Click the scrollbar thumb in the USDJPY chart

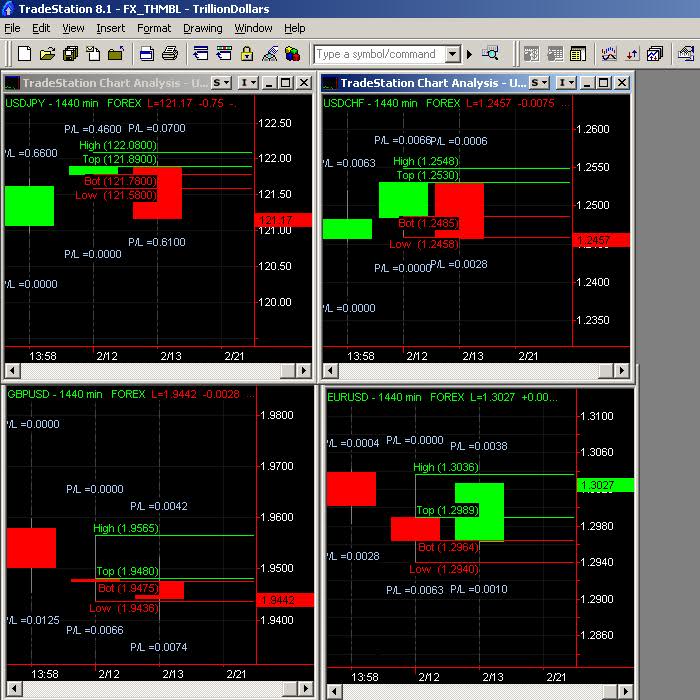tap(288, 370)
